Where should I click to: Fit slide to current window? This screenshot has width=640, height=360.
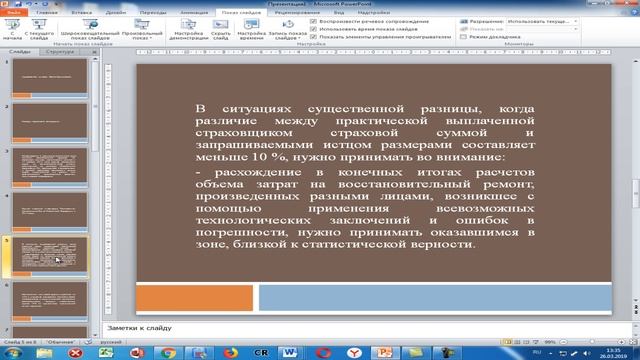(633, 342)
